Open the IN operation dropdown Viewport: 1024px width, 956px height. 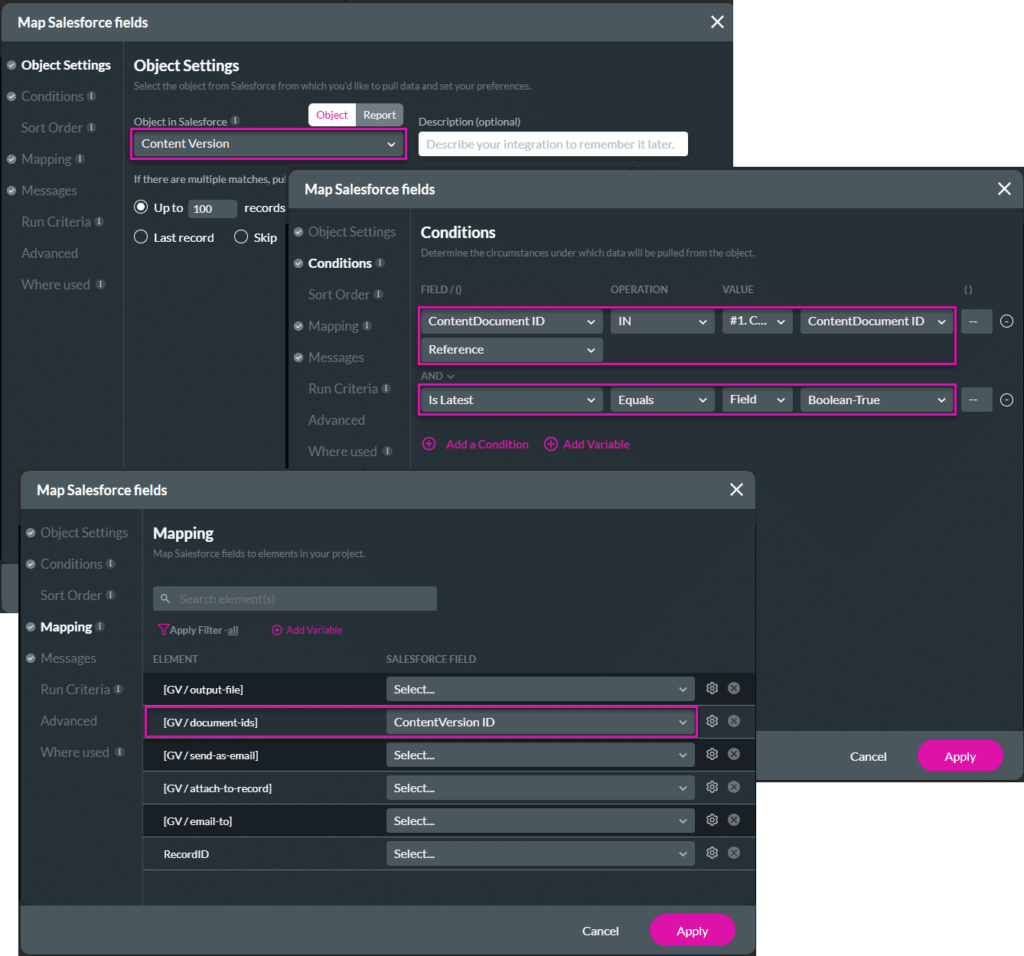pos(662,321)
